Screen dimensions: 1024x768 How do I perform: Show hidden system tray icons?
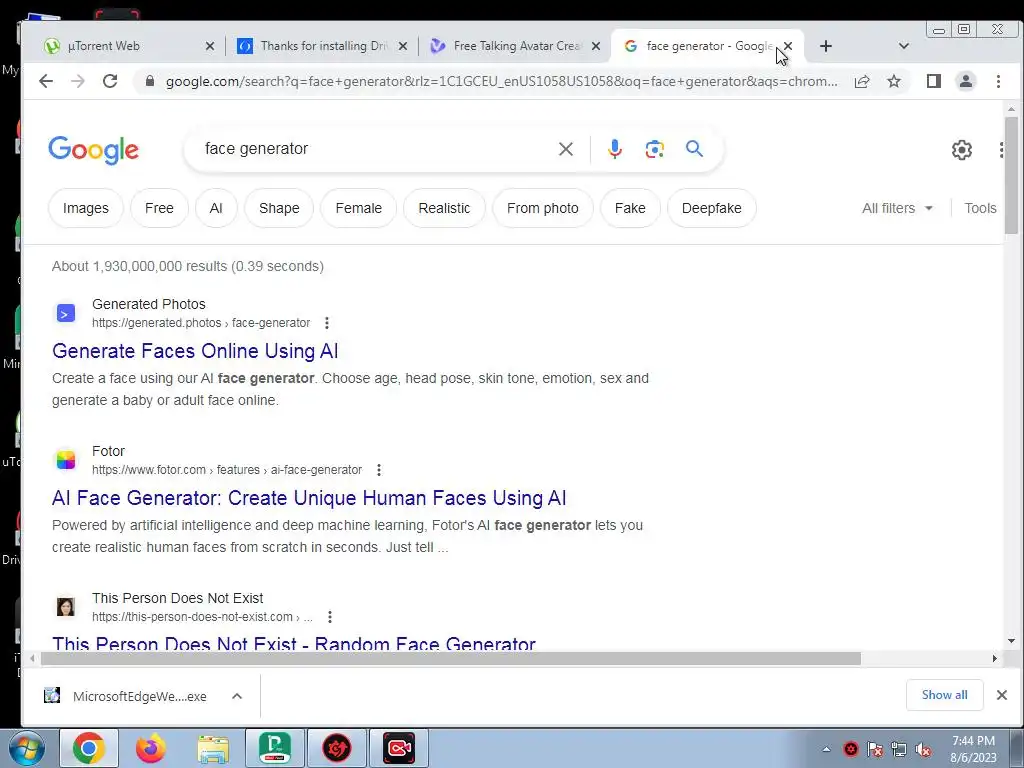tap(826, 749)
